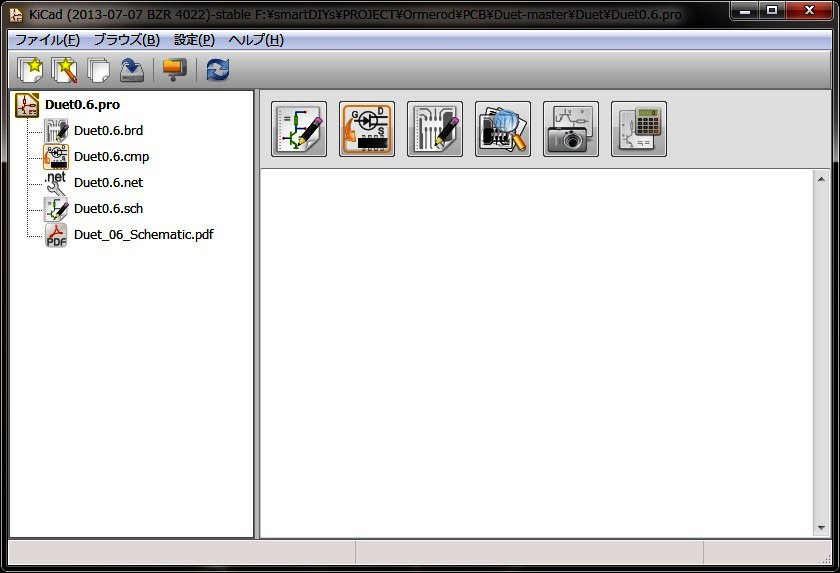
Task: Click new project from template icon
Action: pyautogui.click(x=64, y=70)
